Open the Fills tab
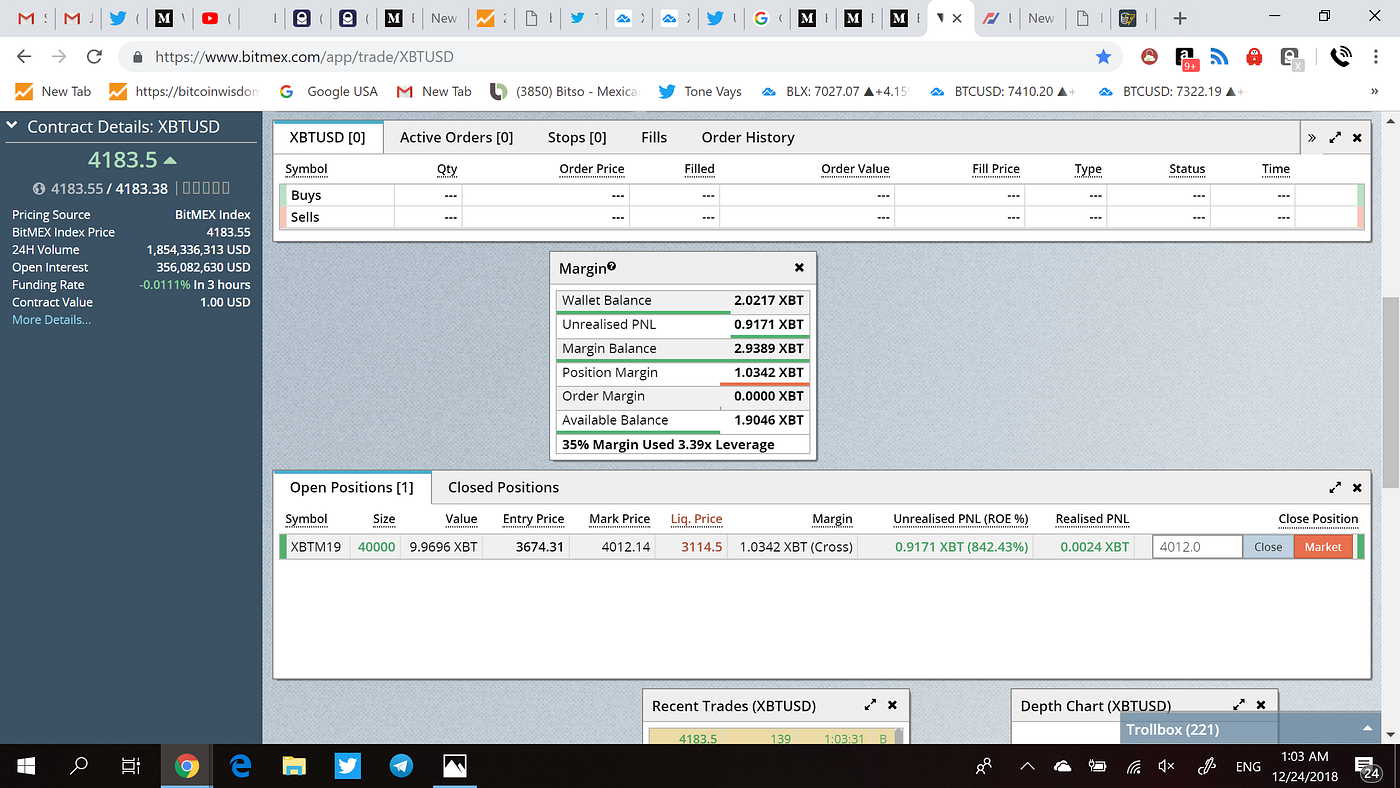Screen dimensions: 1400x788 [x=654, y=137]
